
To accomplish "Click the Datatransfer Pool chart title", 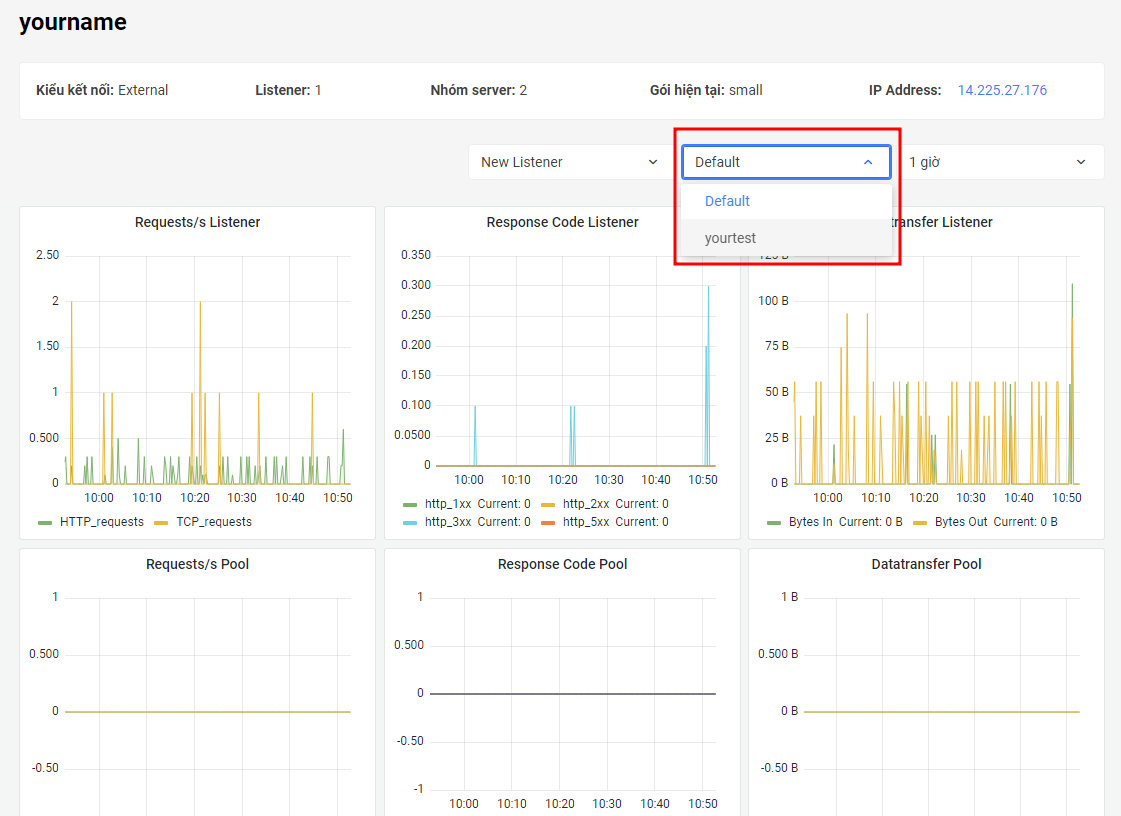I will point(927,564).
